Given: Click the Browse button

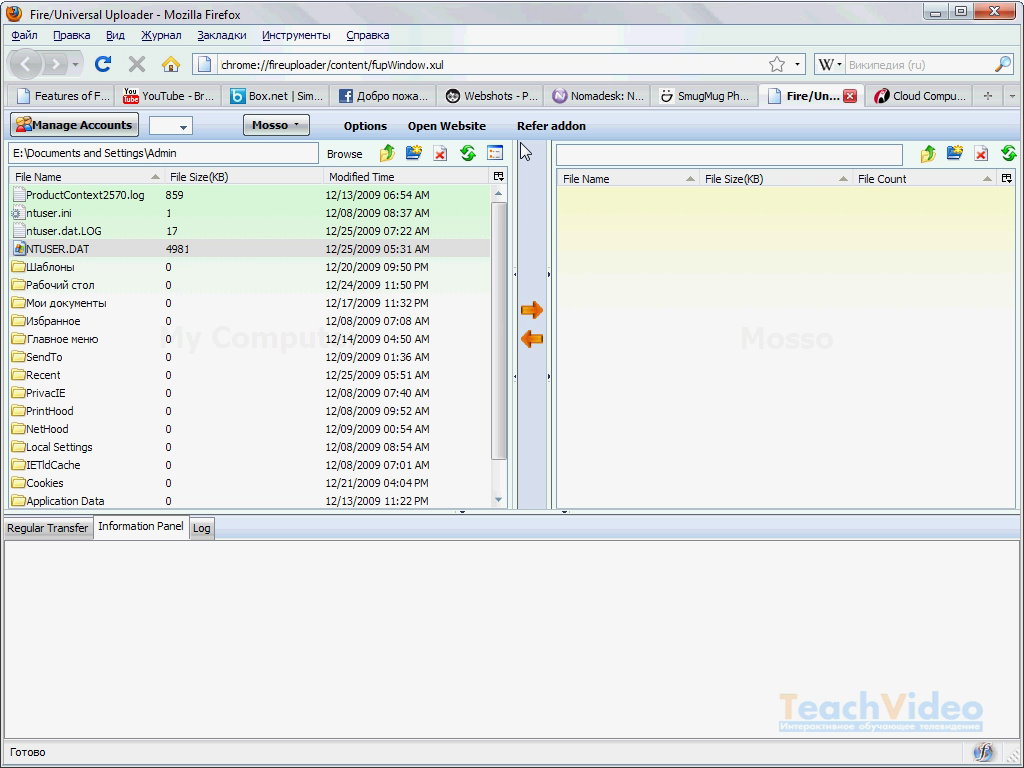Looking at the screenshot, I should pyautogui.click(x=344, y=154).
